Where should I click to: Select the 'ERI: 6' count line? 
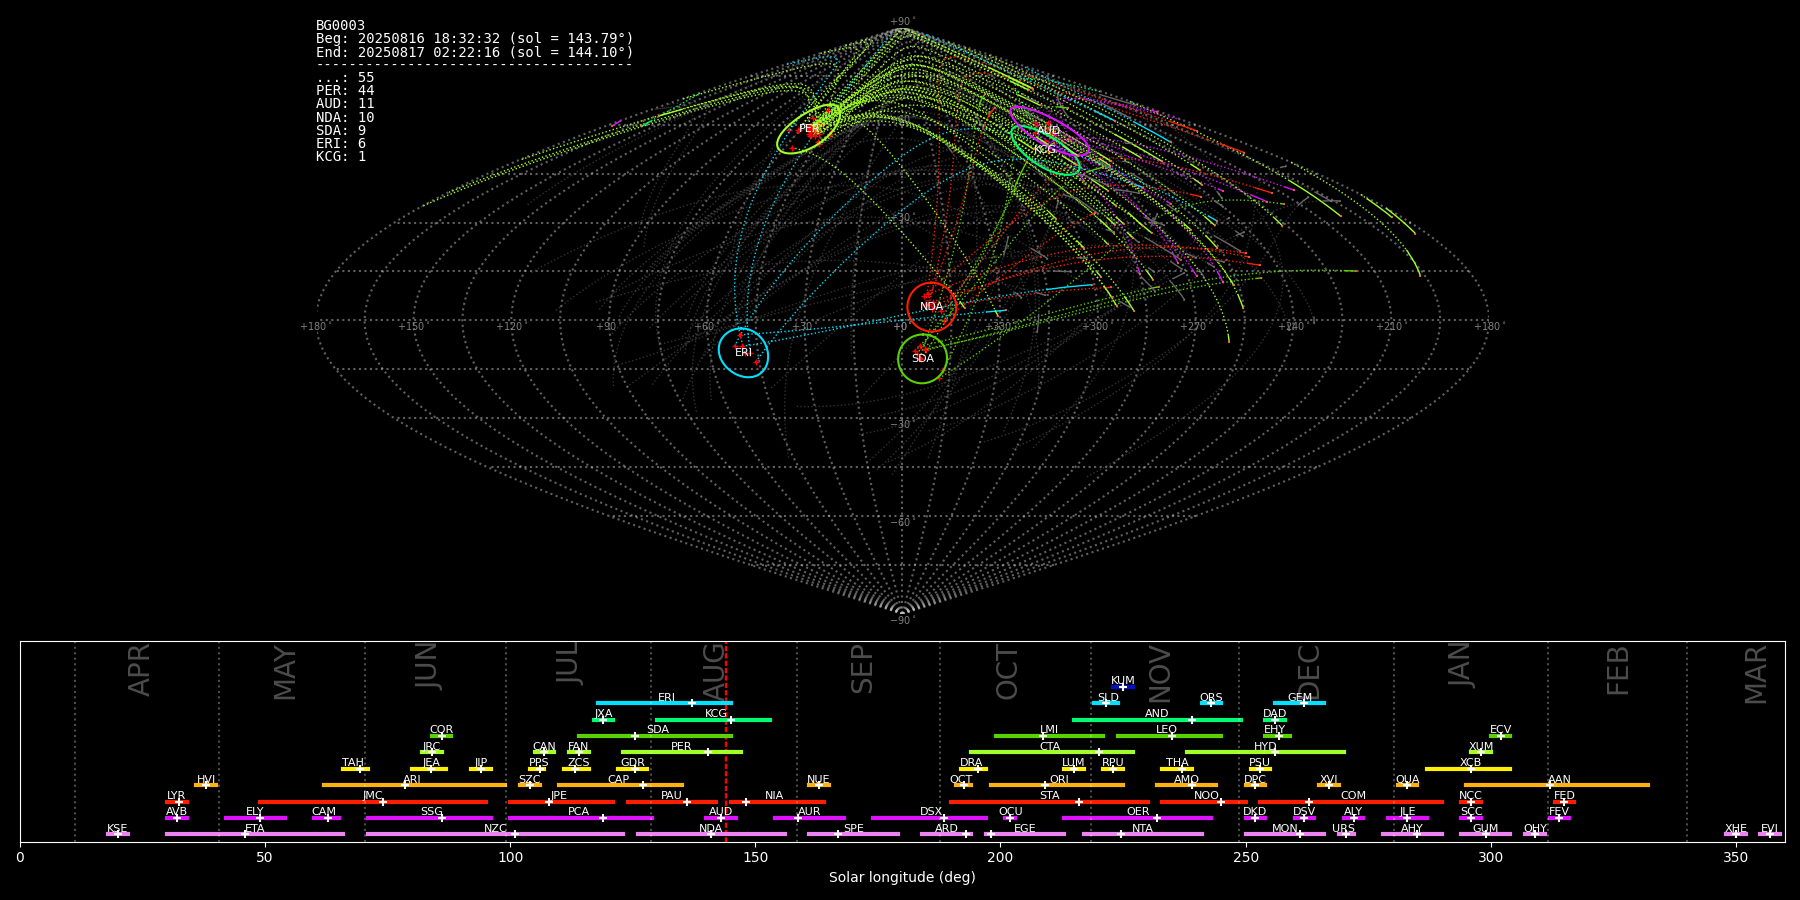tap(341, 144)
